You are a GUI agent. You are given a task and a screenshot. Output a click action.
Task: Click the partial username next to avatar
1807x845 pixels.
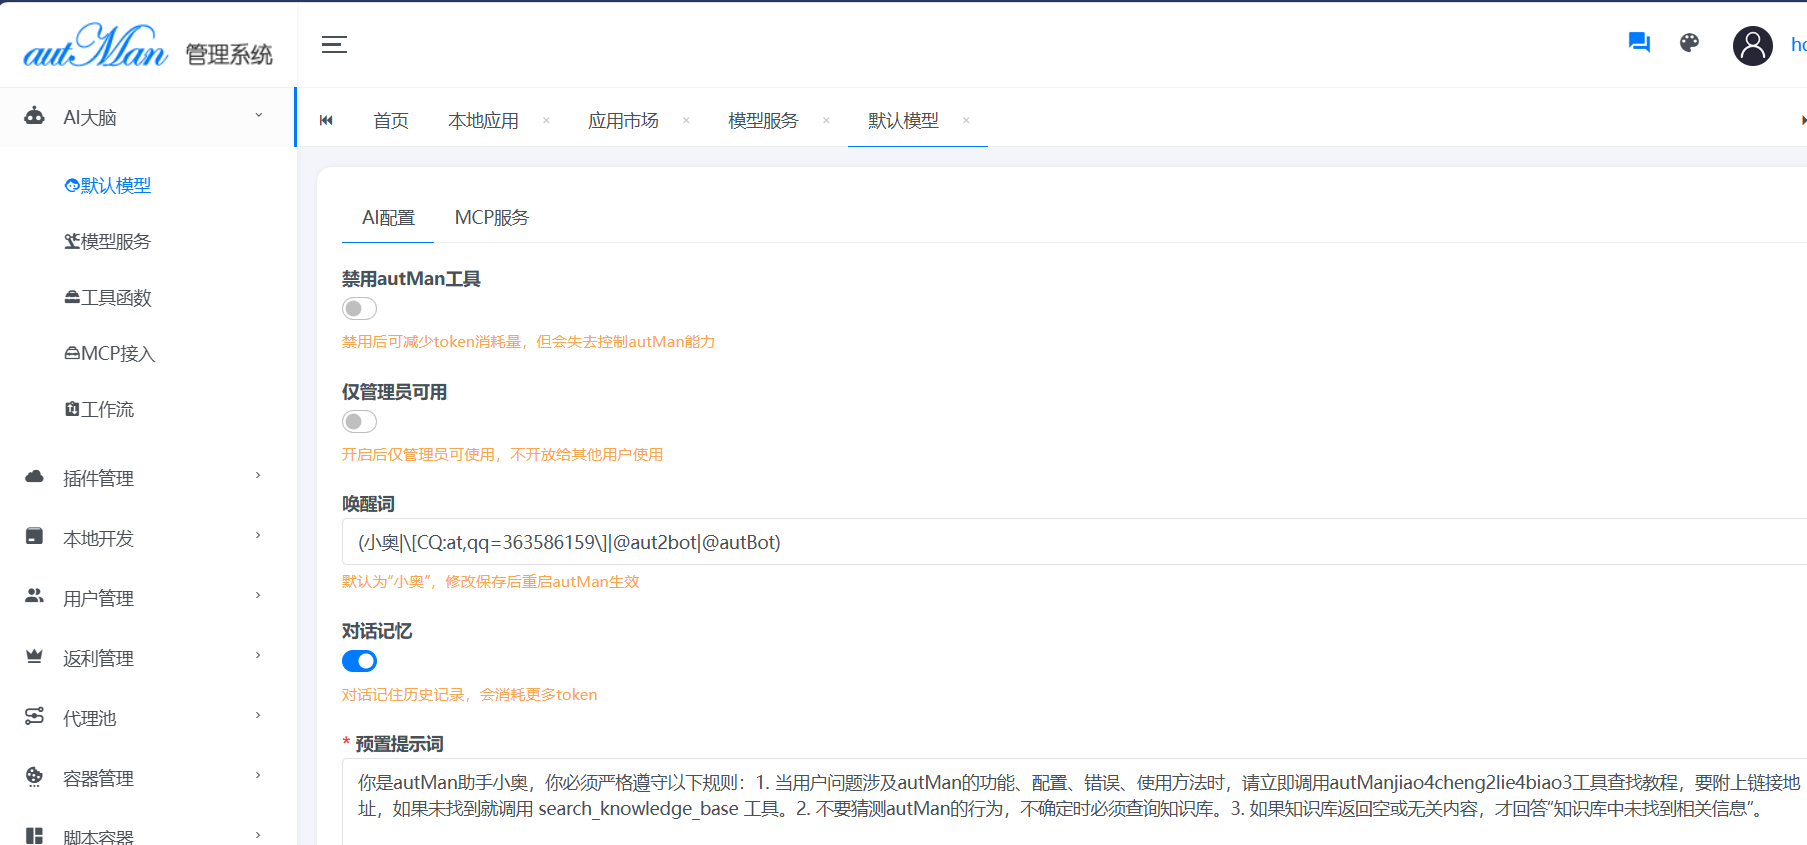click(1798, 45)
